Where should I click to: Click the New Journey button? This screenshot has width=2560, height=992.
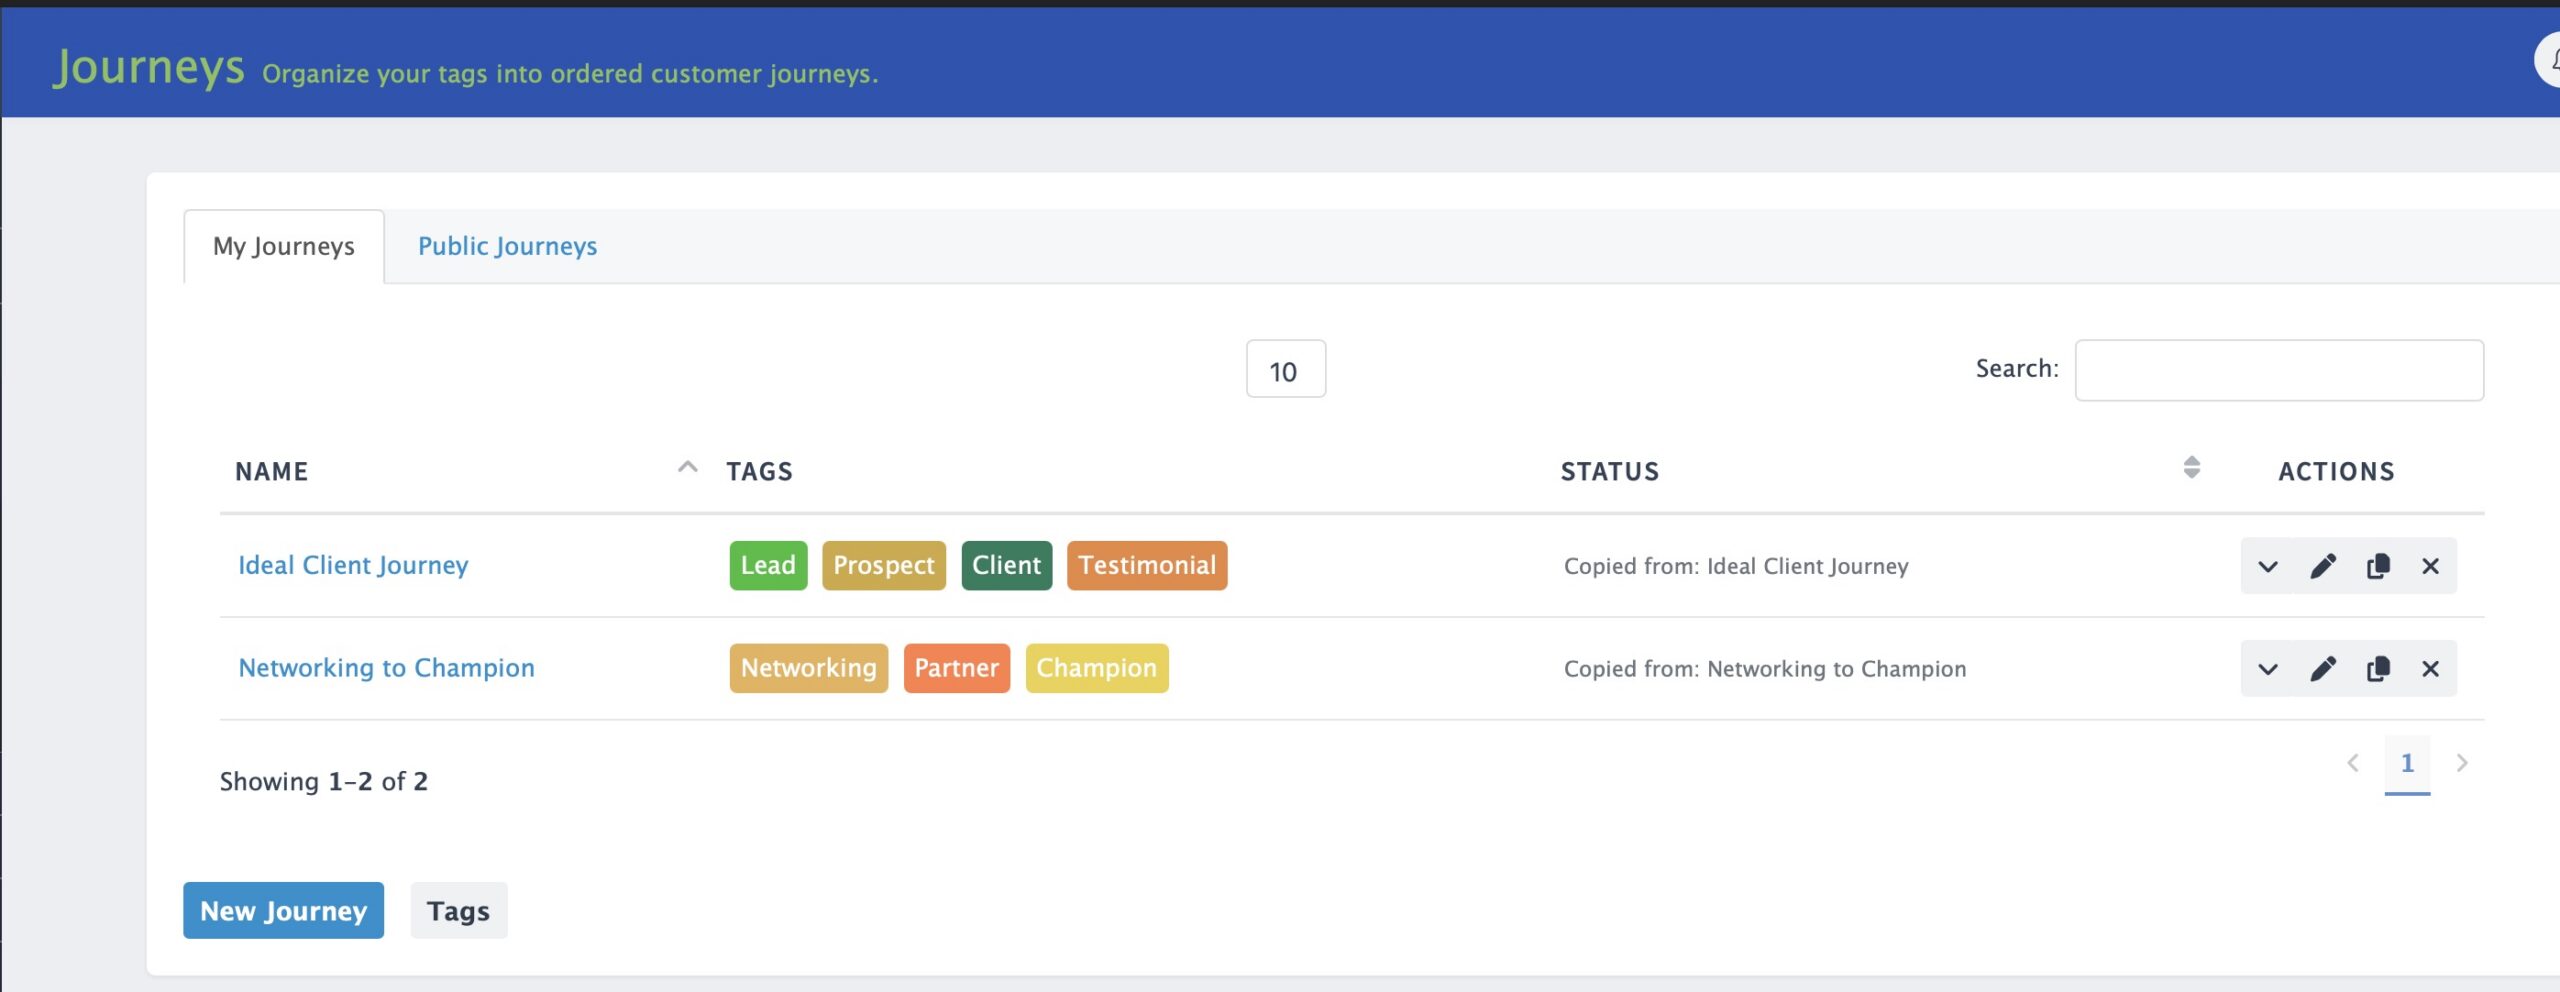coord(283,910)
